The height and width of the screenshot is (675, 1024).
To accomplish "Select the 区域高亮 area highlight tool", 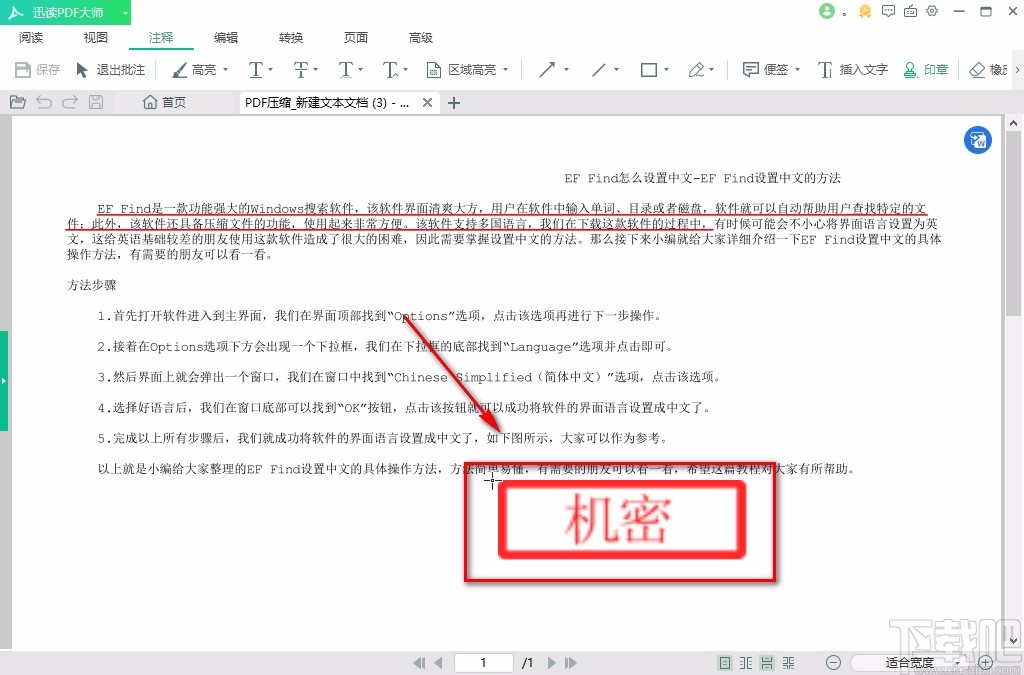I will pyautogui.click(x=461, y=69).
